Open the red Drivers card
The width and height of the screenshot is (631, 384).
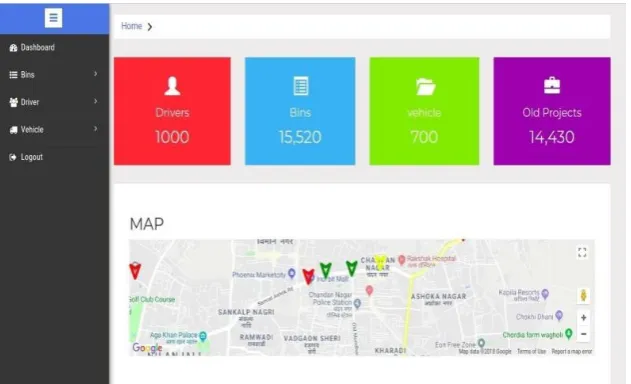(x=172, y=111)
